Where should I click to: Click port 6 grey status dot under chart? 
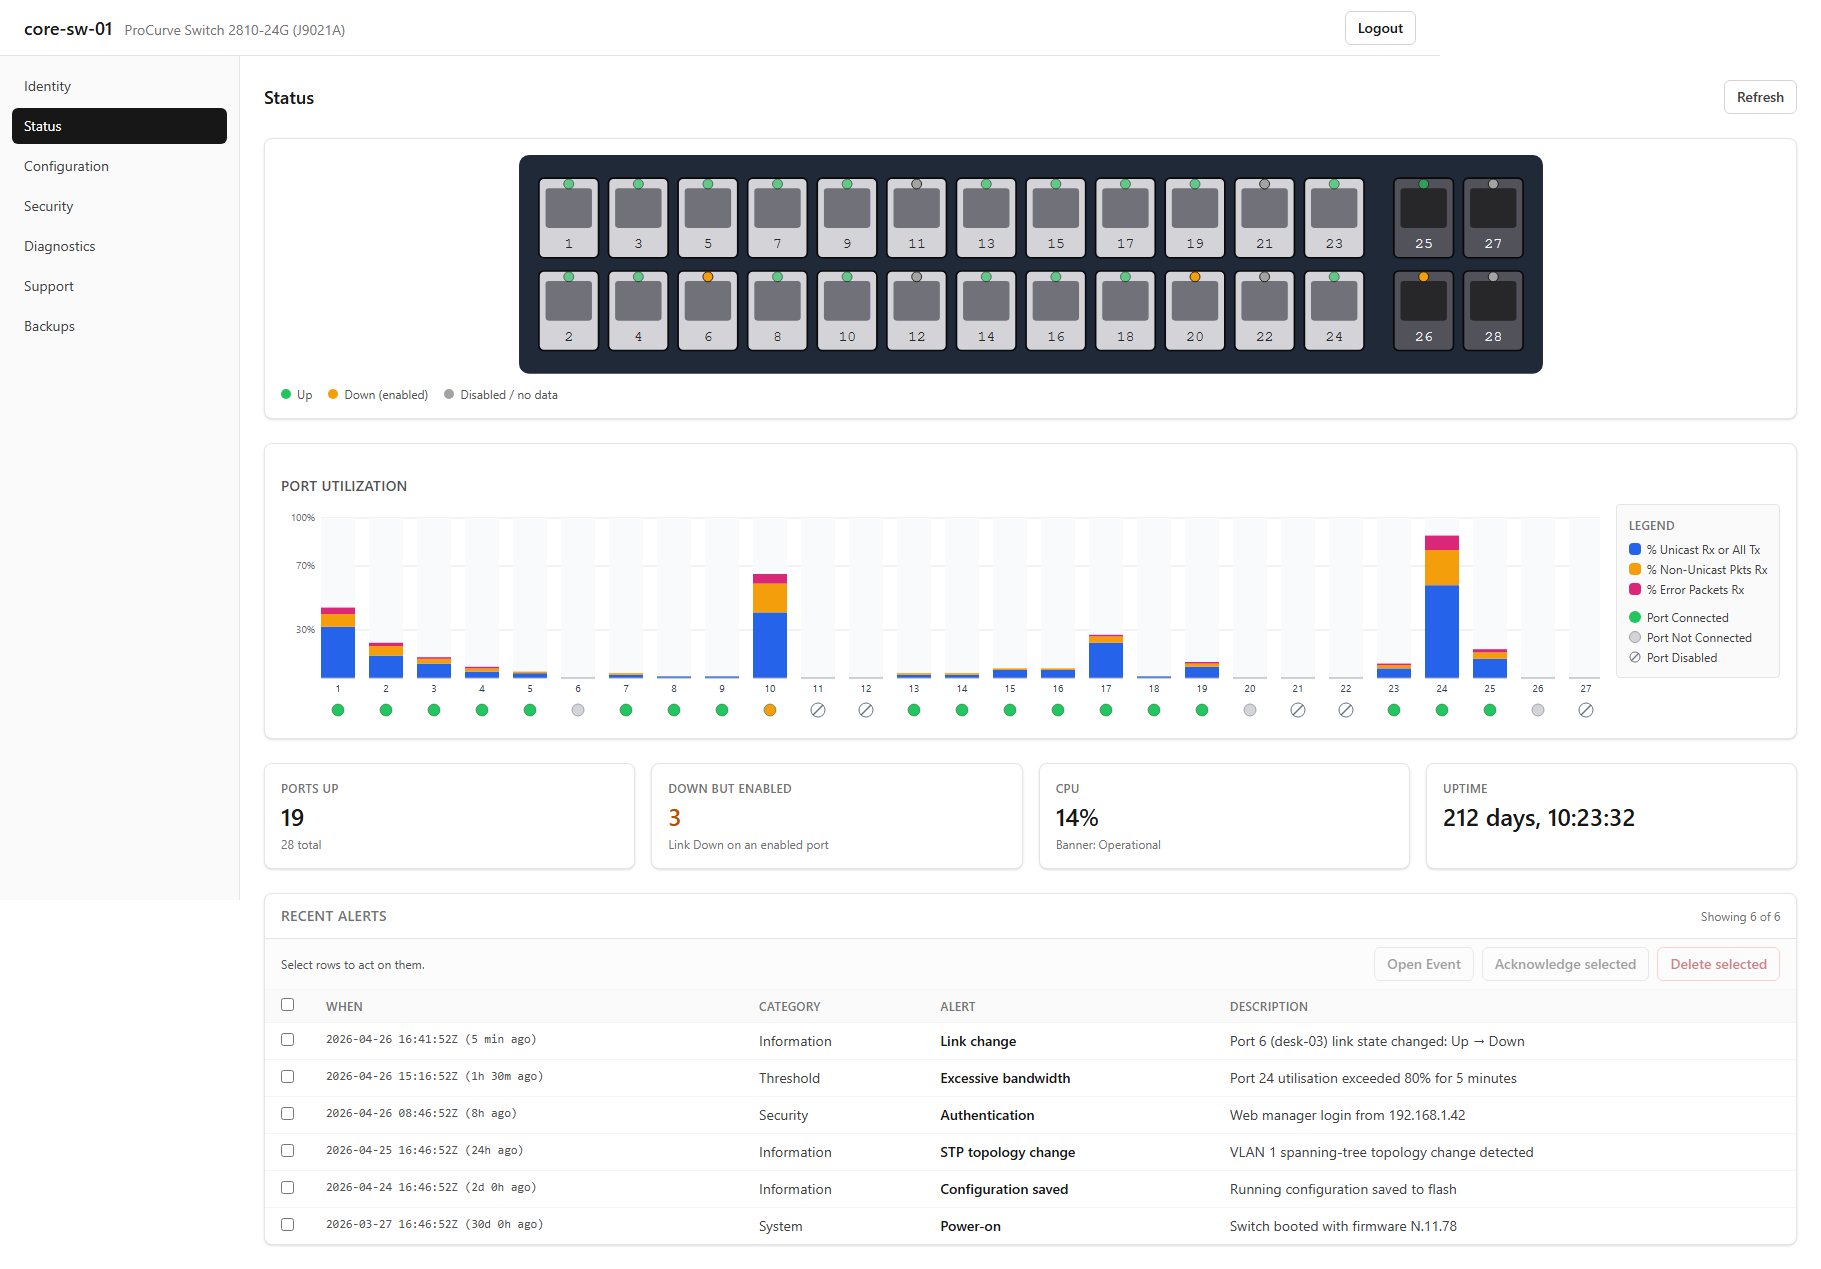[x=578, y=710]
